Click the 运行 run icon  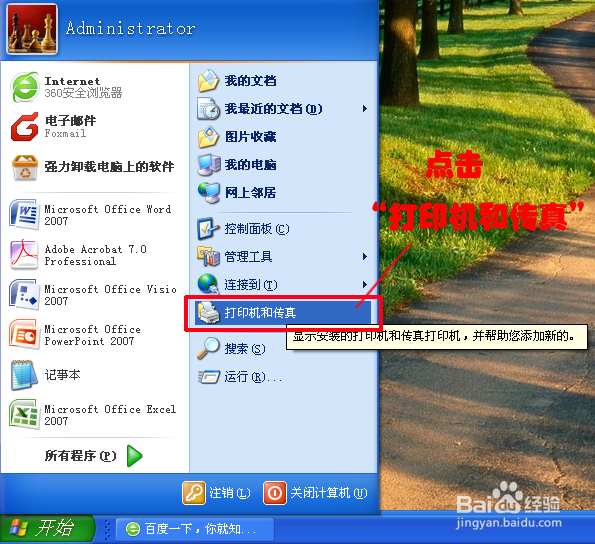tap(208, 377)
